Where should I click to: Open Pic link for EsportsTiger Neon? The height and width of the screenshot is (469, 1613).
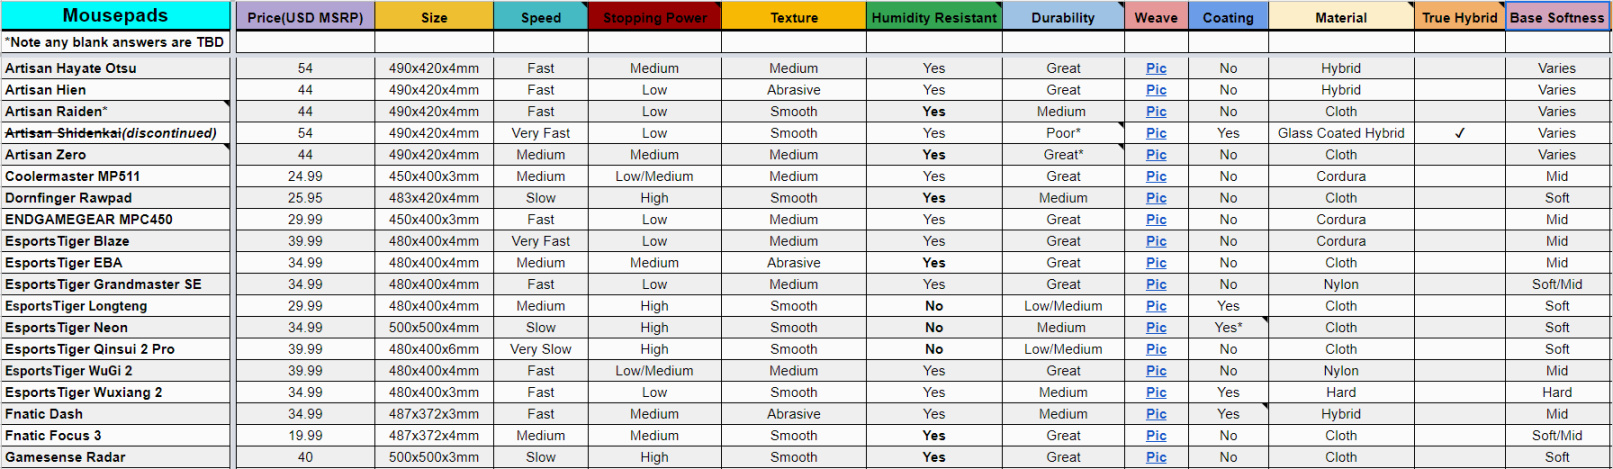point(1156,327)
